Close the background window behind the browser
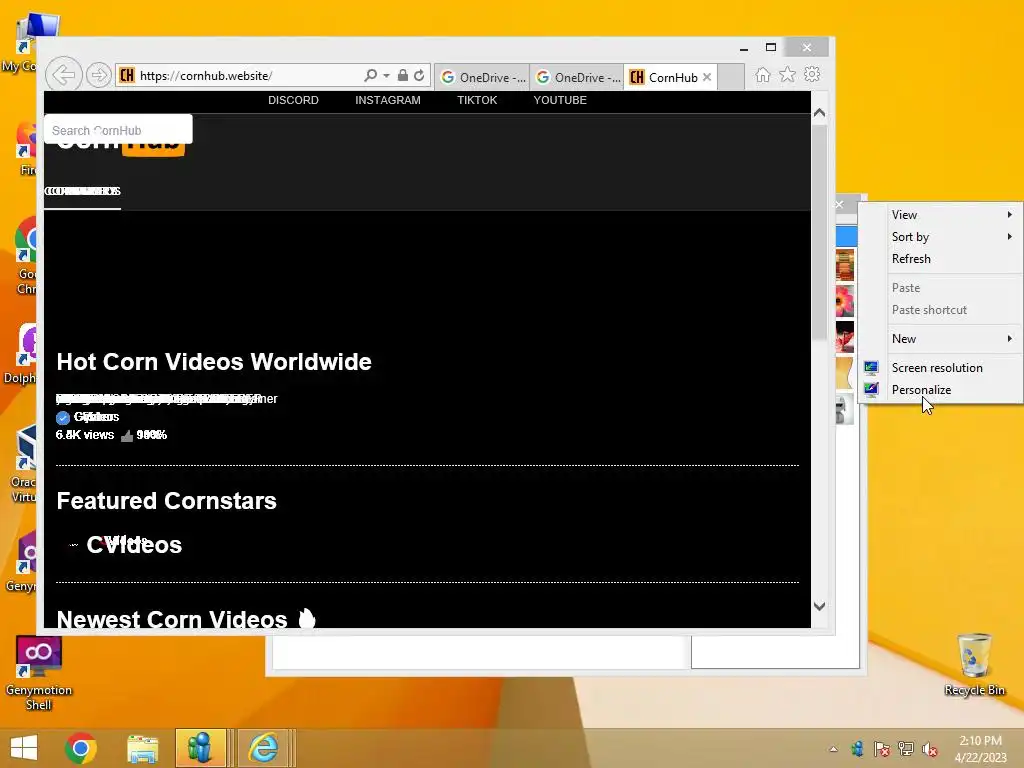This screenshot has width=1024, height=768. tap(839, 204)
